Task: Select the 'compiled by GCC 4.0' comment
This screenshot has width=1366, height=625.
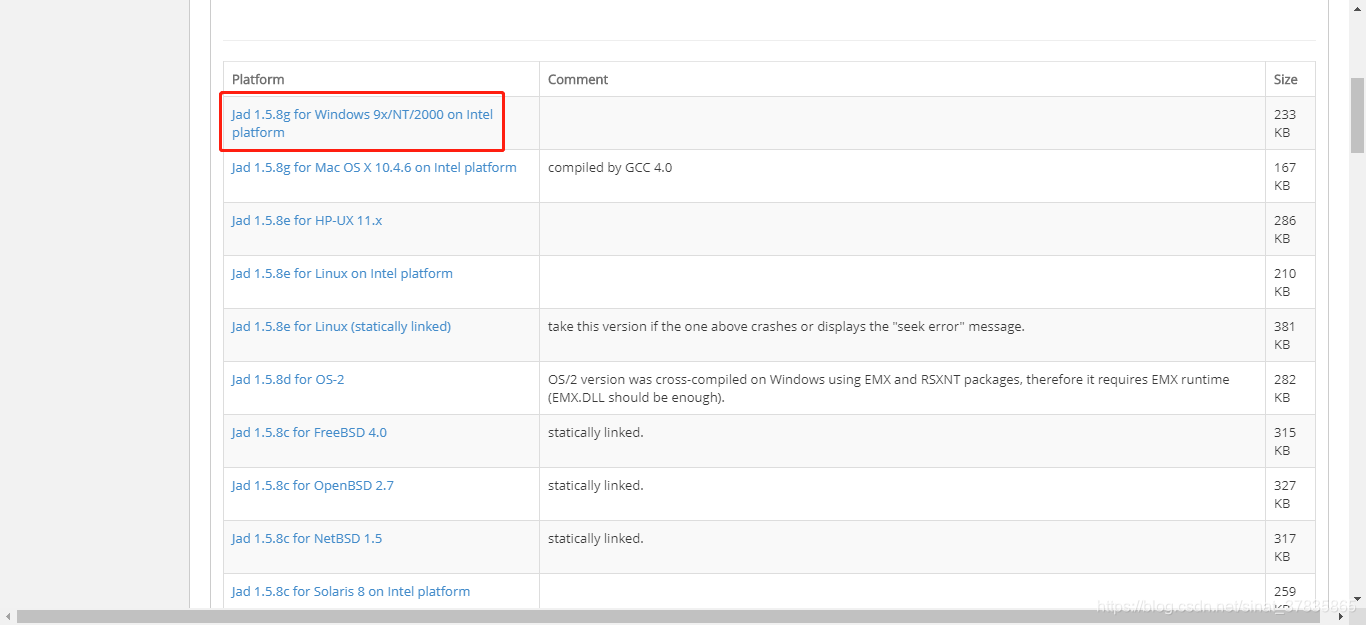Action: click(610, 167)
